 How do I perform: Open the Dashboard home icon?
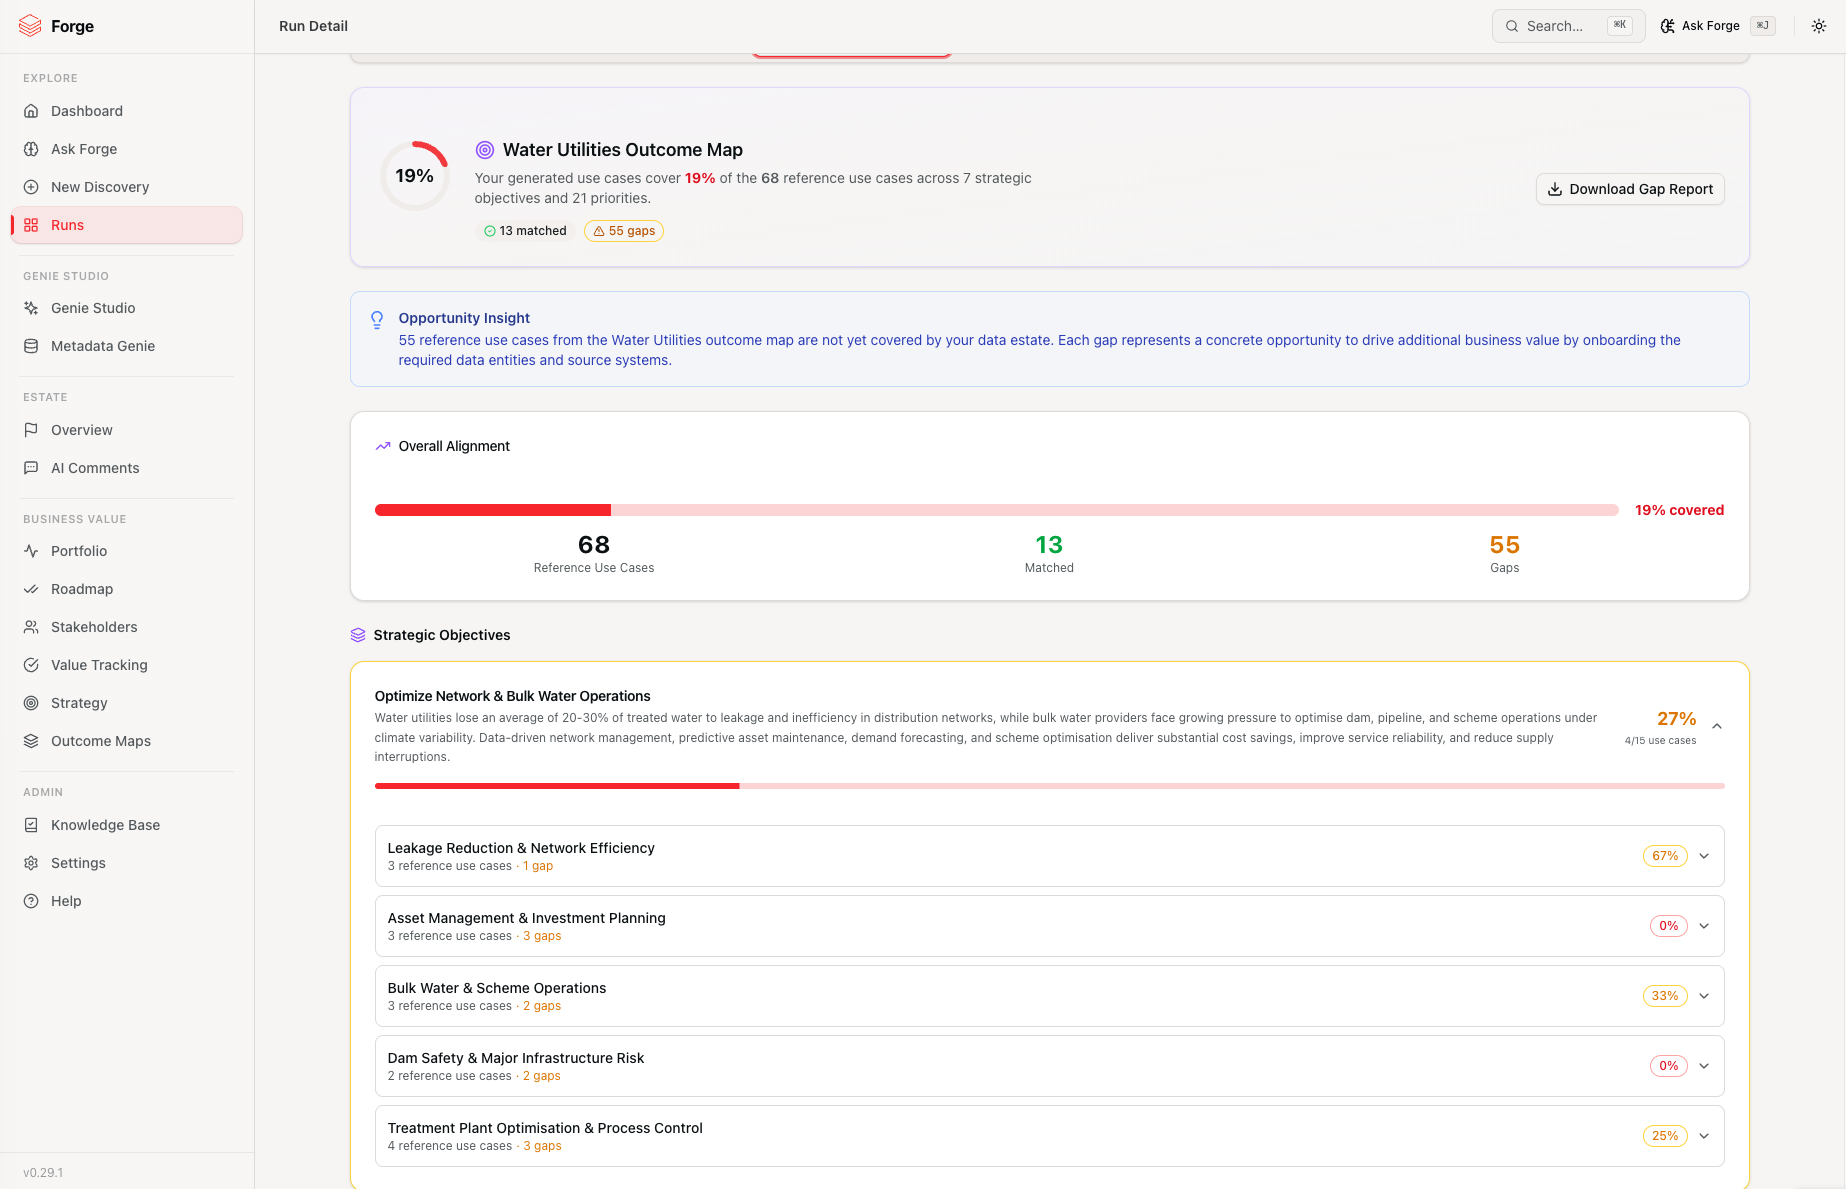click(x=31, y=111)
